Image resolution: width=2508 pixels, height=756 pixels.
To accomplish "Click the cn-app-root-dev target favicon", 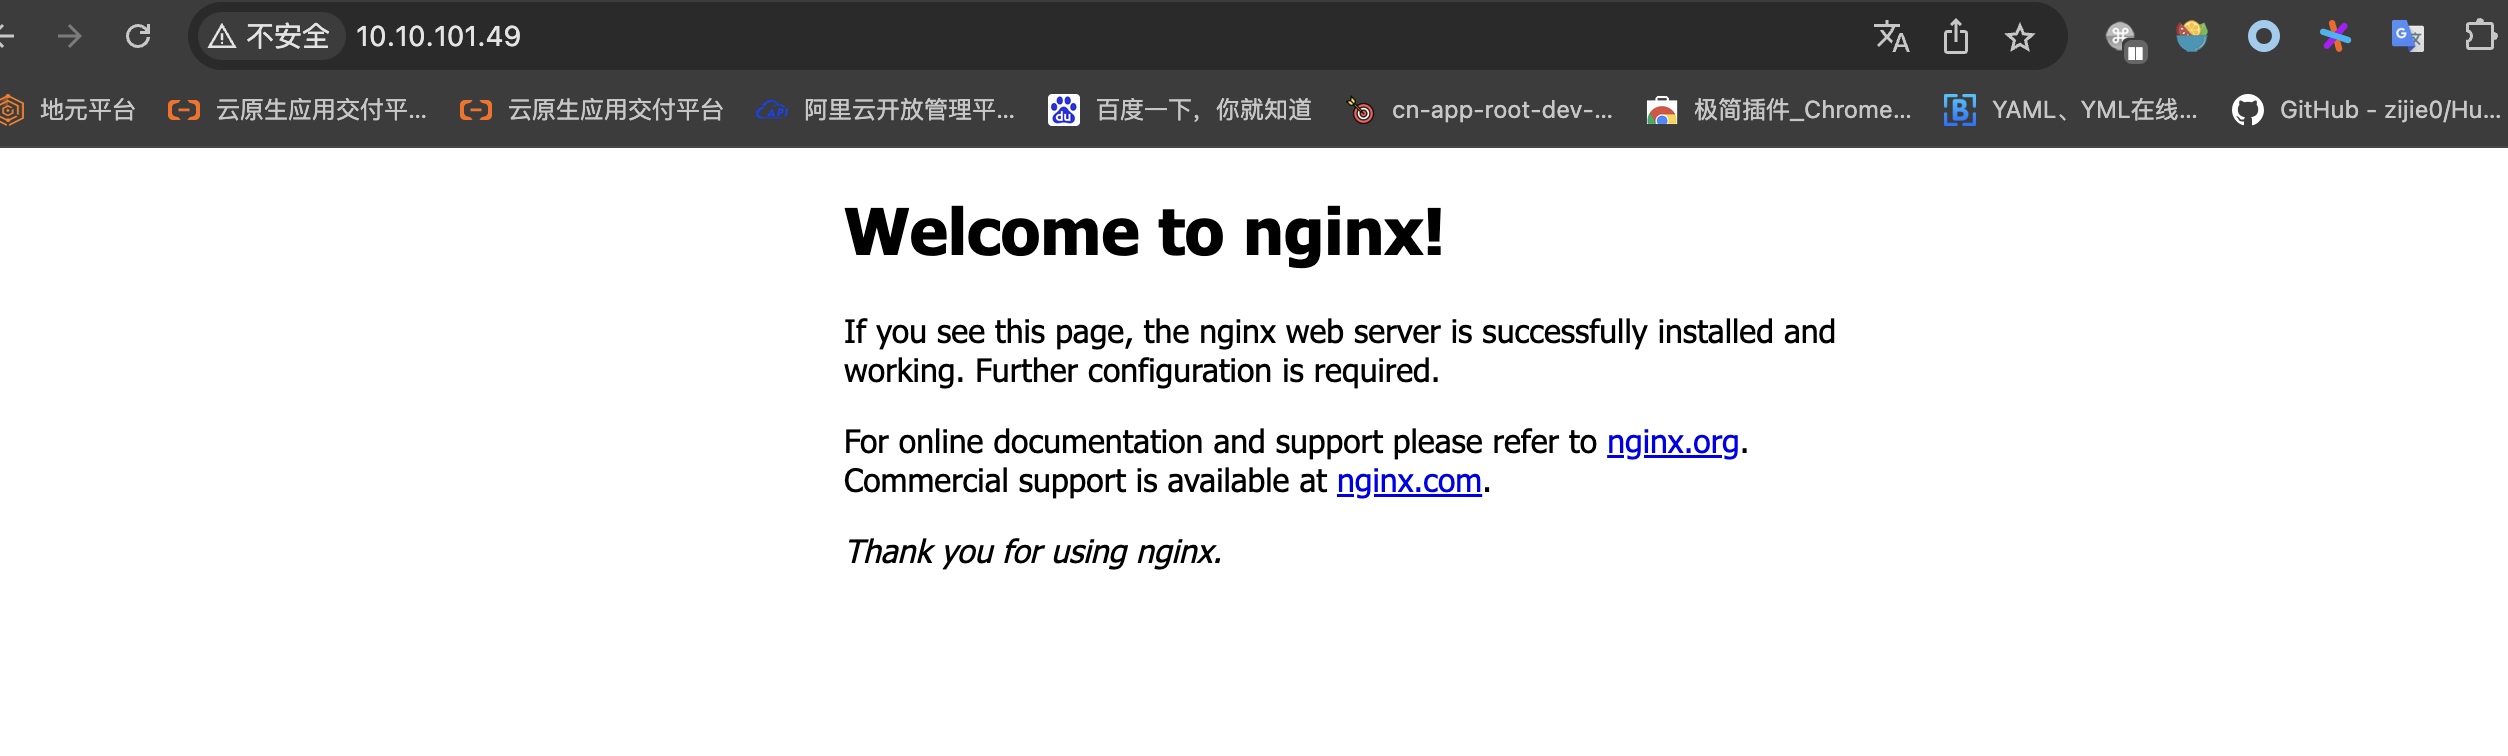I will tap(1360, 110).
